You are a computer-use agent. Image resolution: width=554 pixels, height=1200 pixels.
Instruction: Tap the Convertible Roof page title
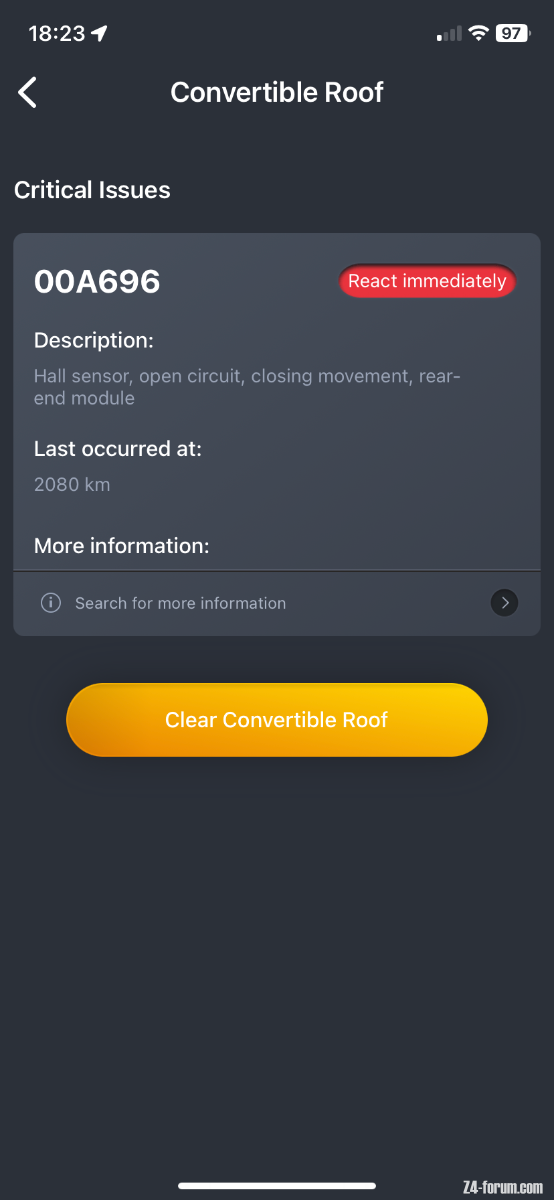tap(277, 92)
